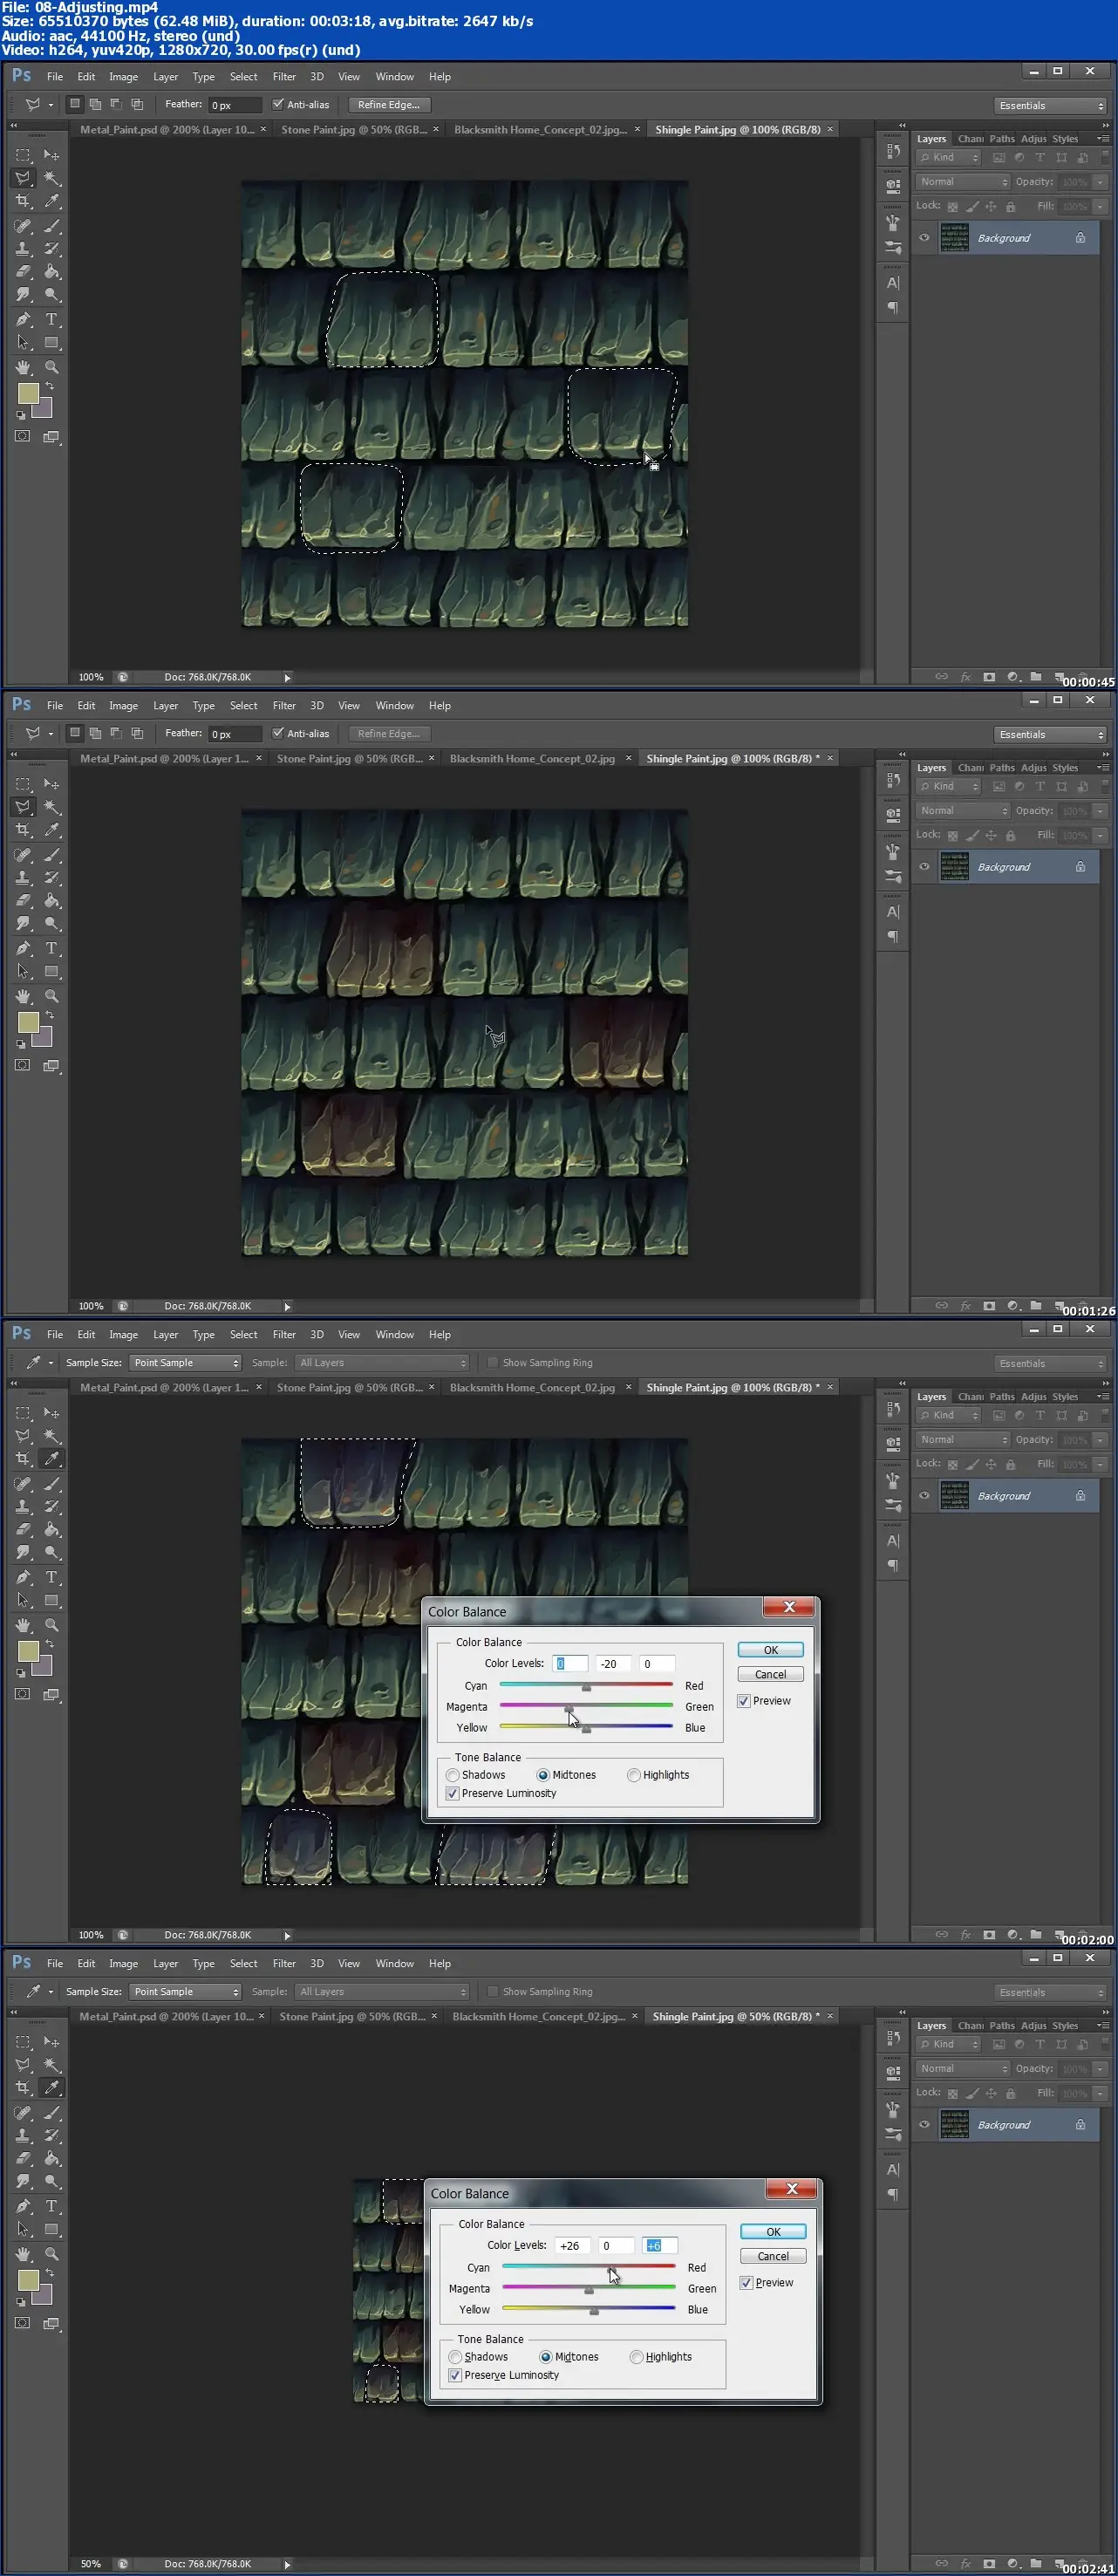1118x2576 pixels.
Task: Click Delete layer trash icon in 00:00:45 frame
Action: 1082,677
